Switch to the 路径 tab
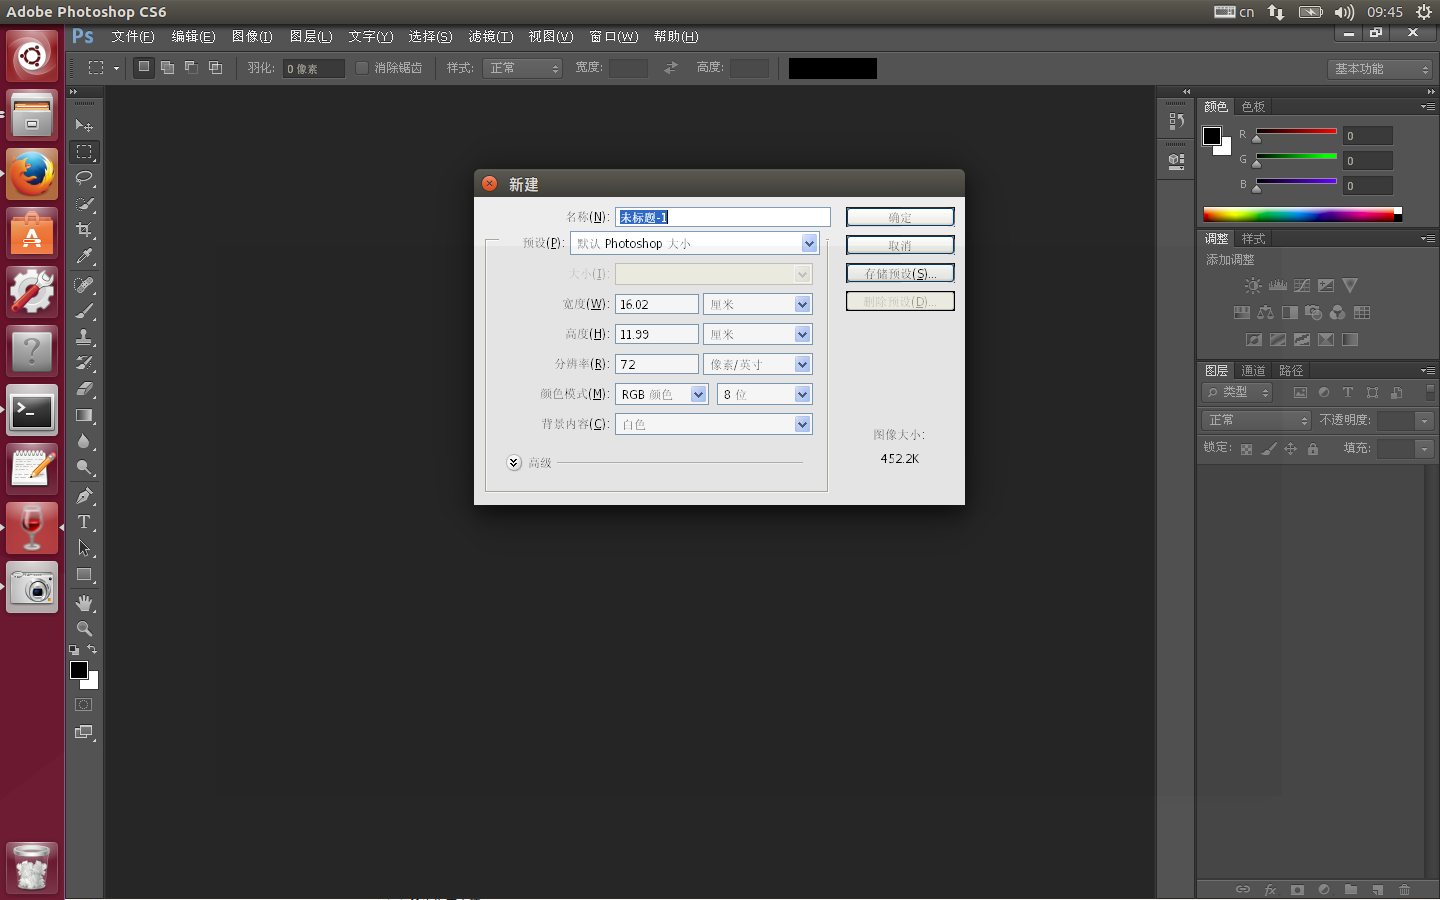1440x900 pixels. click(1291, 370)
